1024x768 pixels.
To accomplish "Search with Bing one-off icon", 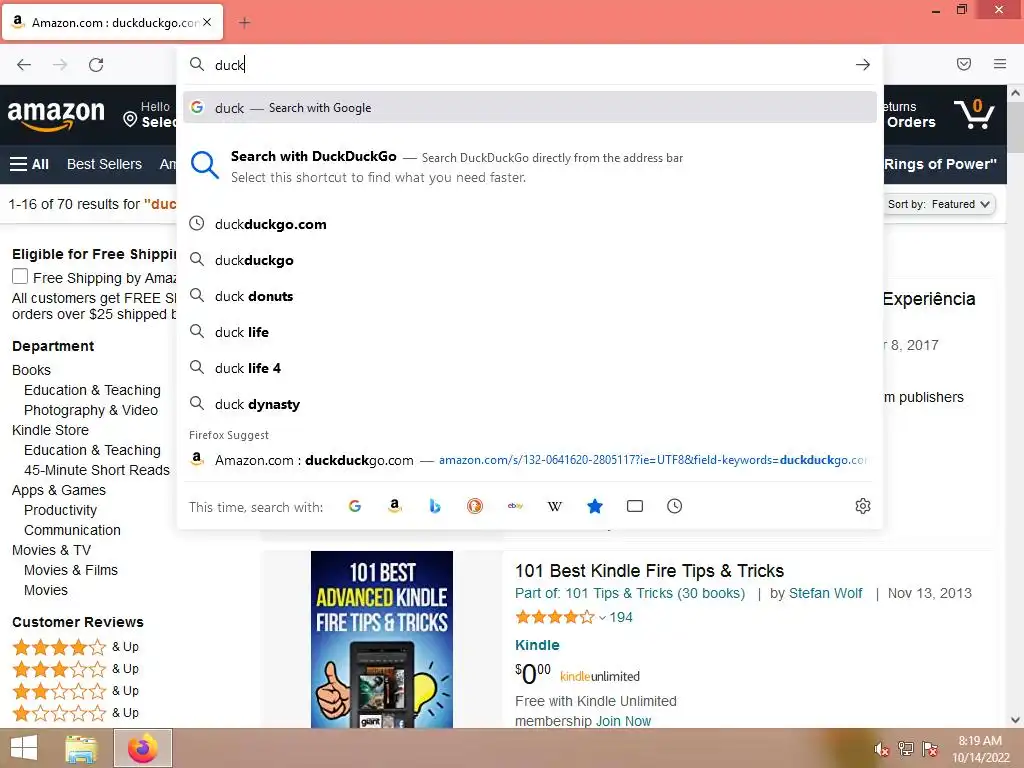I will pos(434,506).
